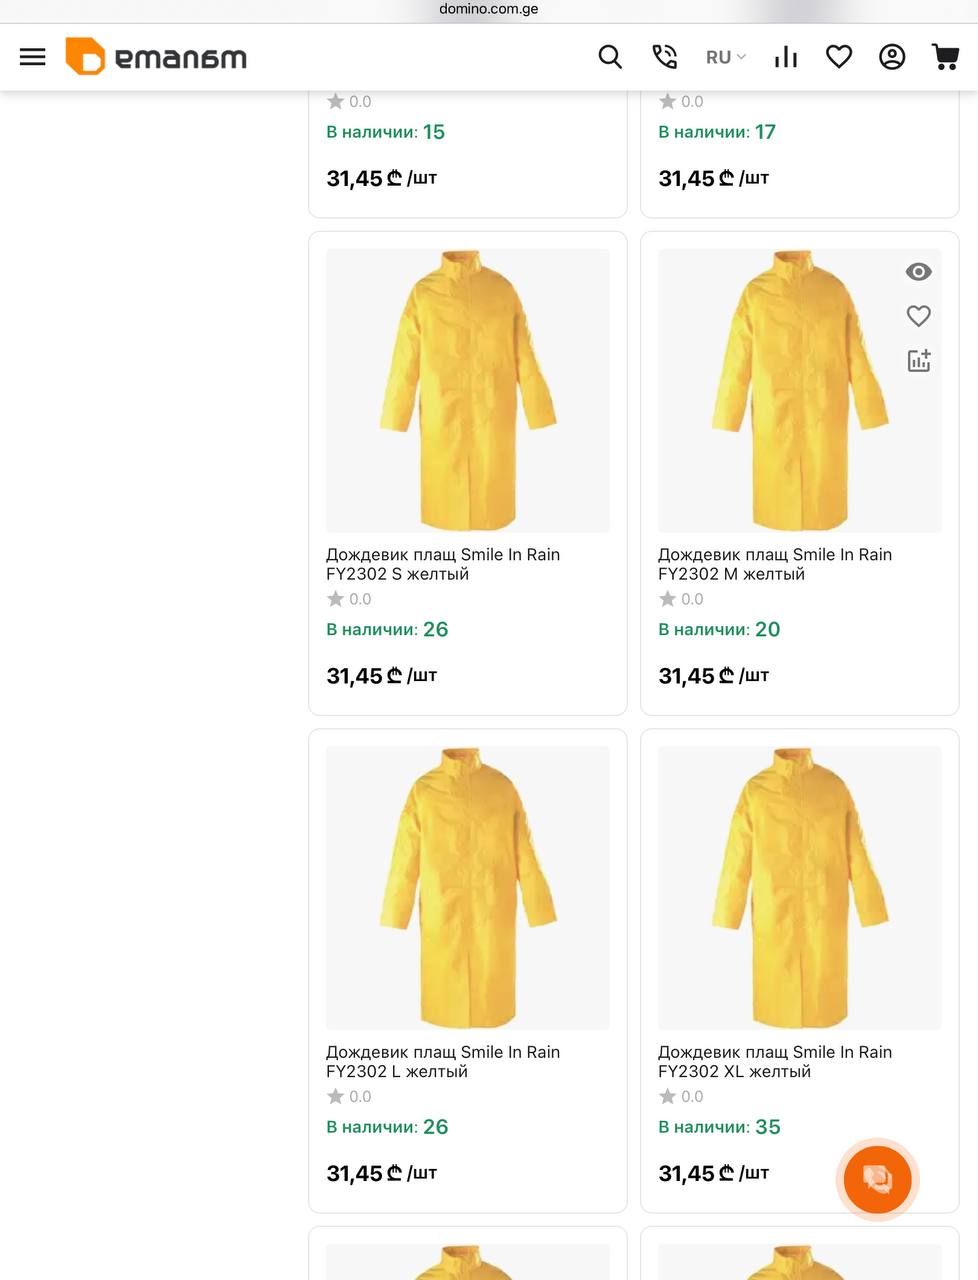Open Дождевик плащ FY2302 XL желтый link
This screenshot has width=978, height=1280.
774,1061
